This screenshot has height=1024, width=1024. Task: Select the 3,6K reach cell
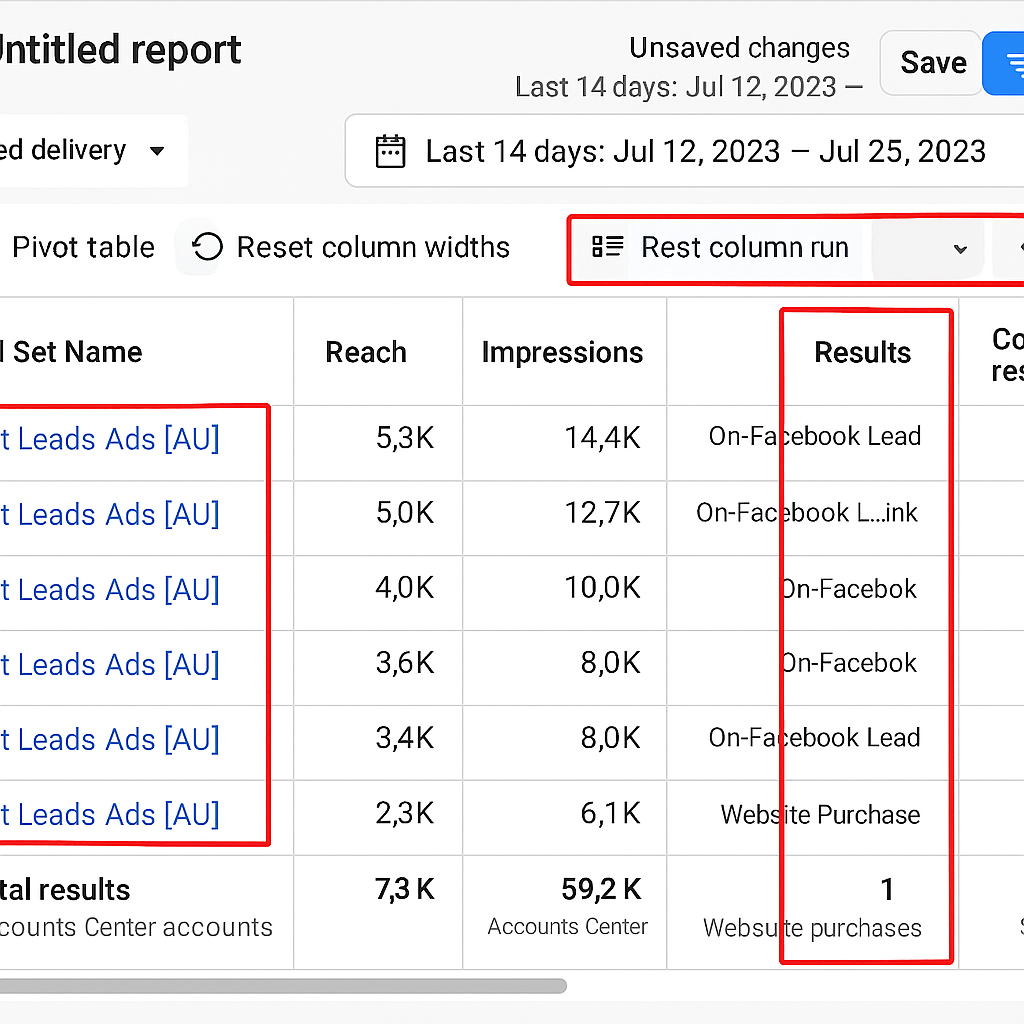[x=405, y=663]
